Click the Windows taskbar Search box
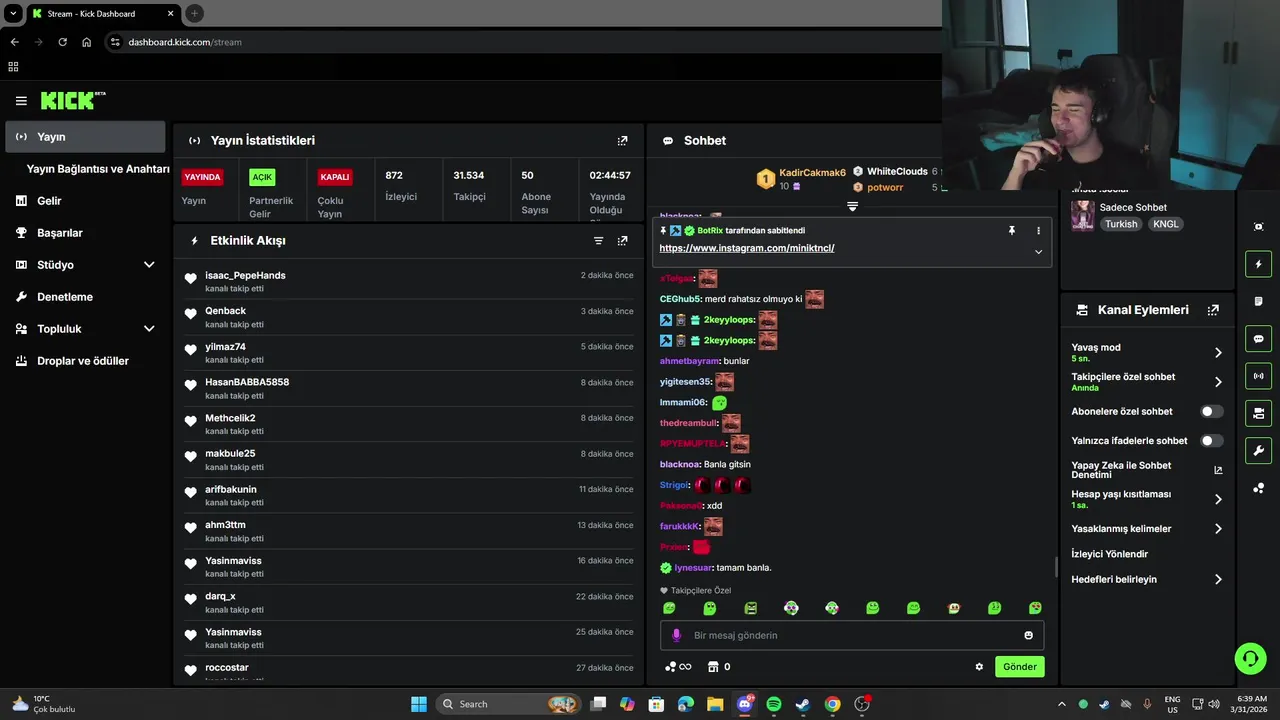Image resolution: width=1280 pixels, height=720 pixels. pyautogui.click(x=508, y=704)
